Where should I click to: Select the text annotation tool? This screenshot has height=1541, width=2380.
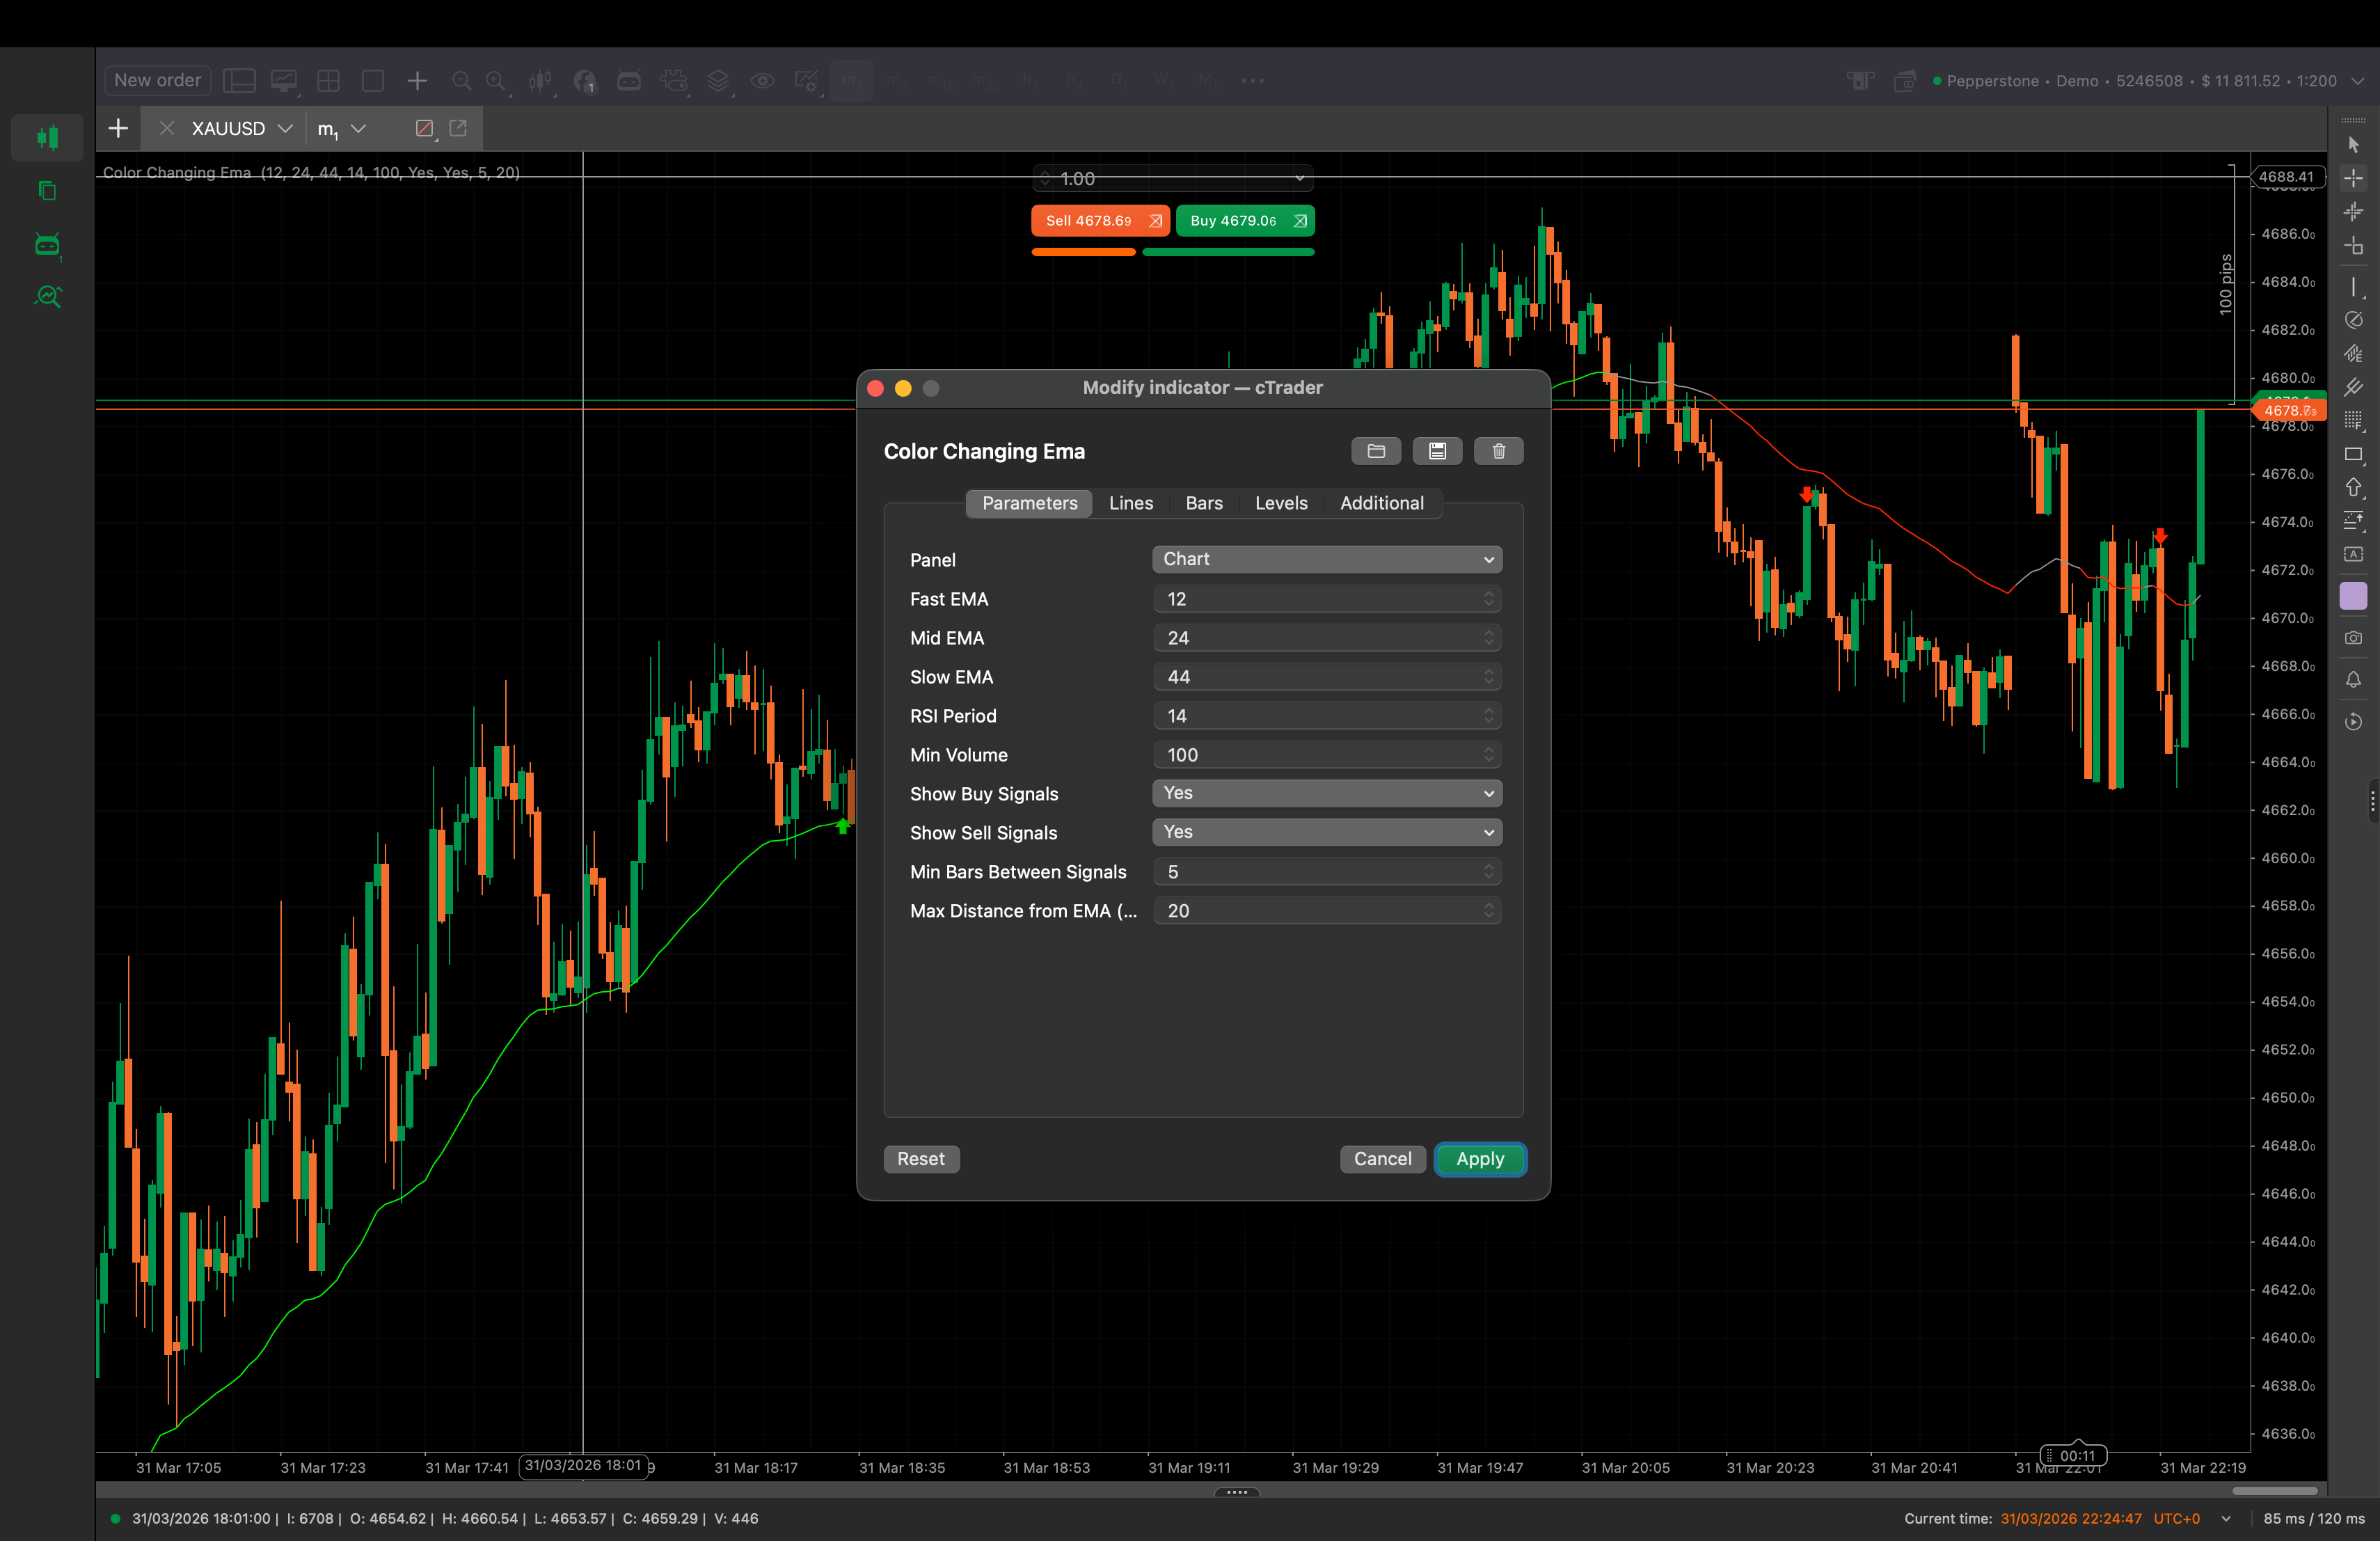(2353, 554)
